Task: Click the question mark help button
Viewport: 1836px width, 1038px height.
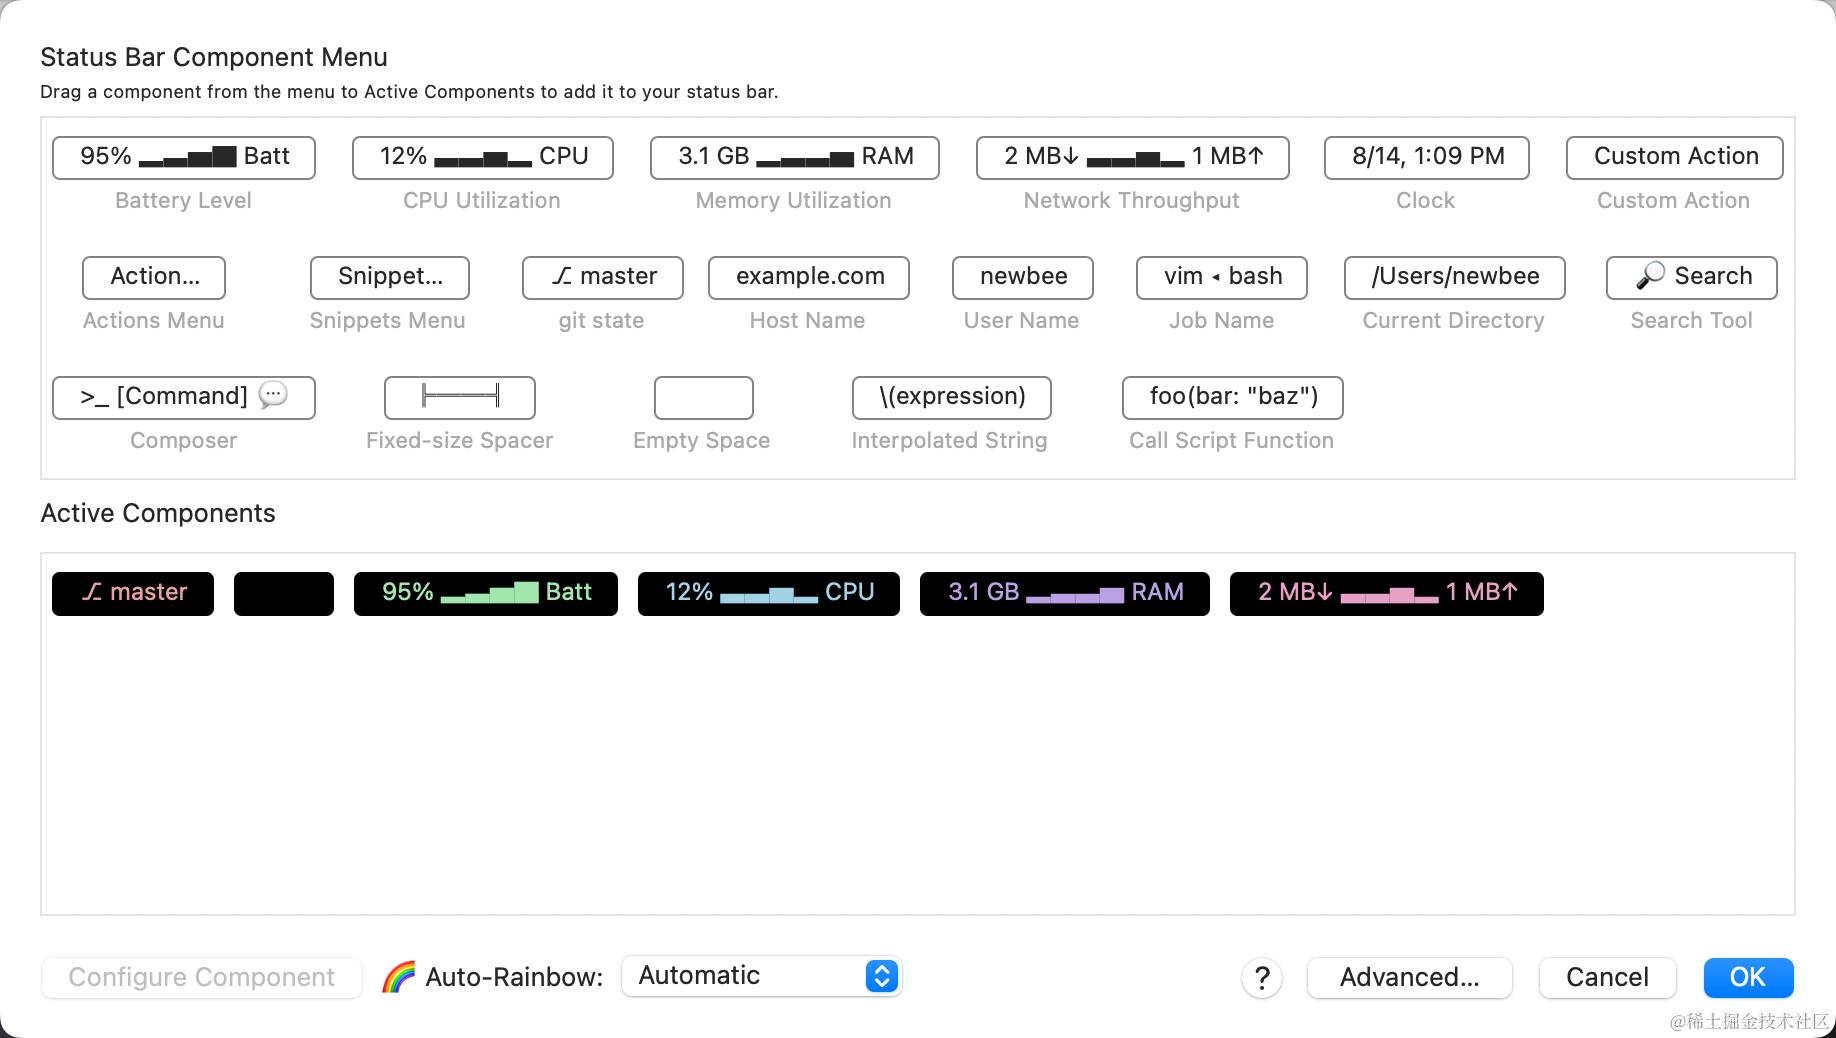Action: (1262, 977)
